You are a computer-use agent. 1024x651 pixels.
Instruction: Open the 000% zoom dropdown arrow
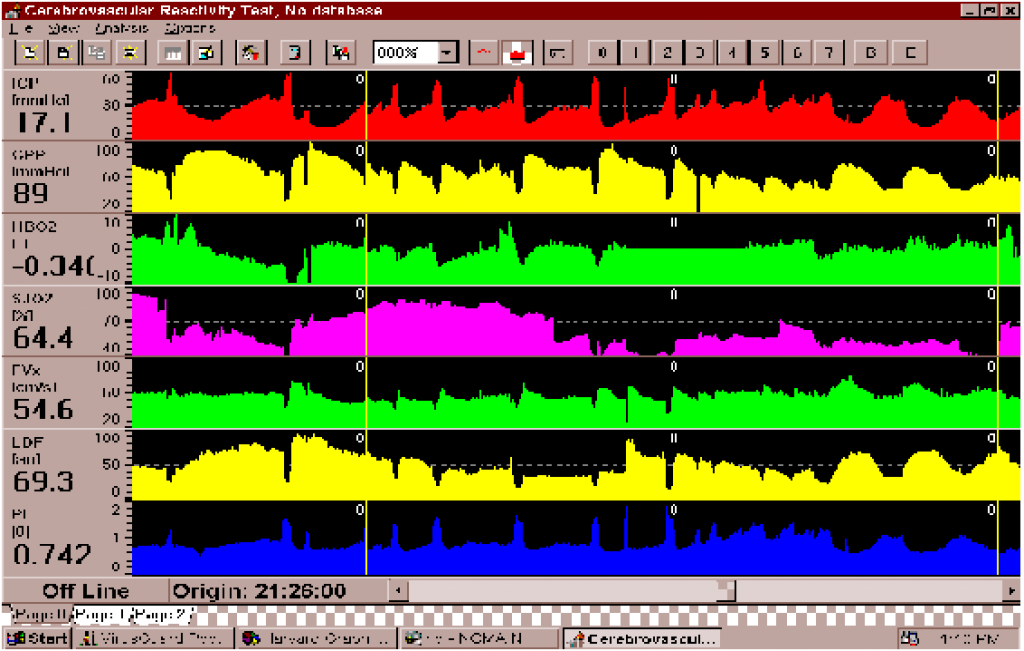point(448,53)
